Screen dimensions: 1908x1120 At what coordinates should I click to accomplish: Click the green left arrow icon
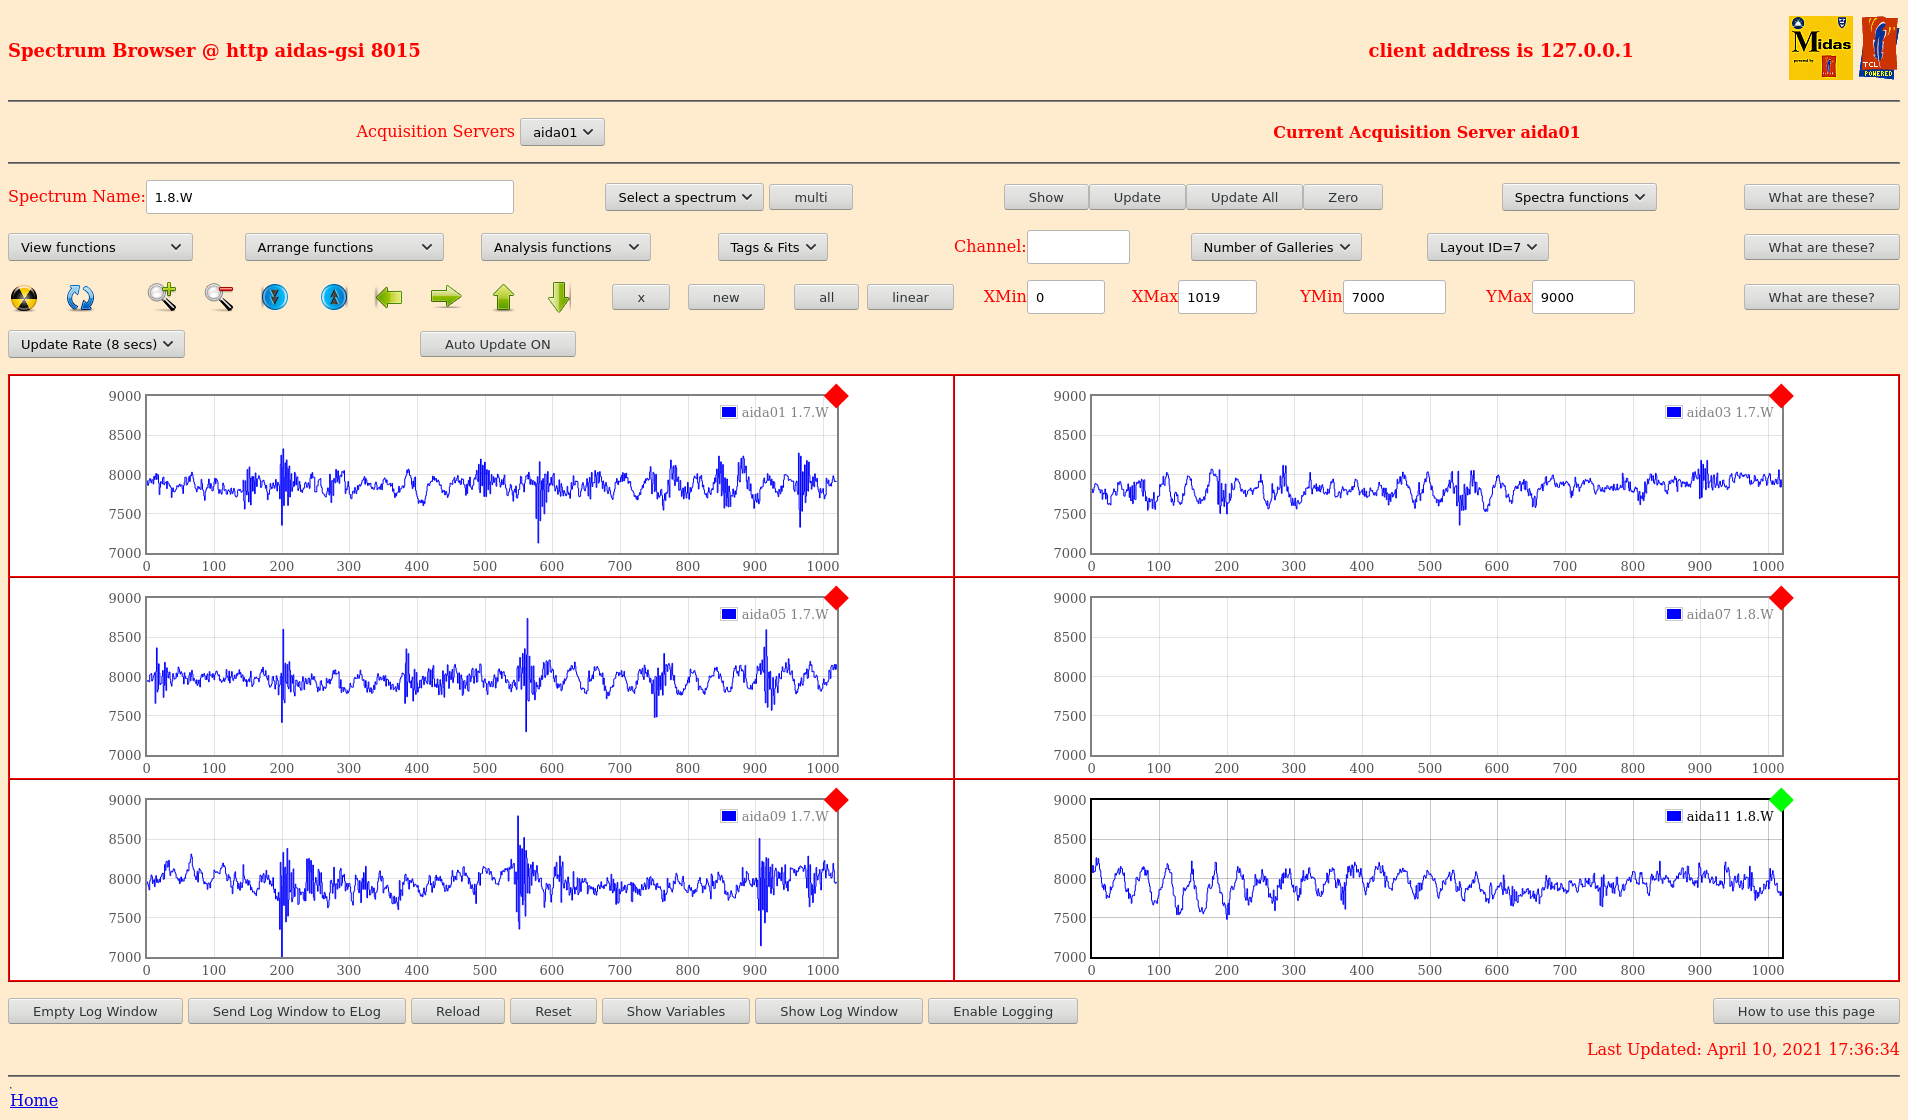pos(389,297)
